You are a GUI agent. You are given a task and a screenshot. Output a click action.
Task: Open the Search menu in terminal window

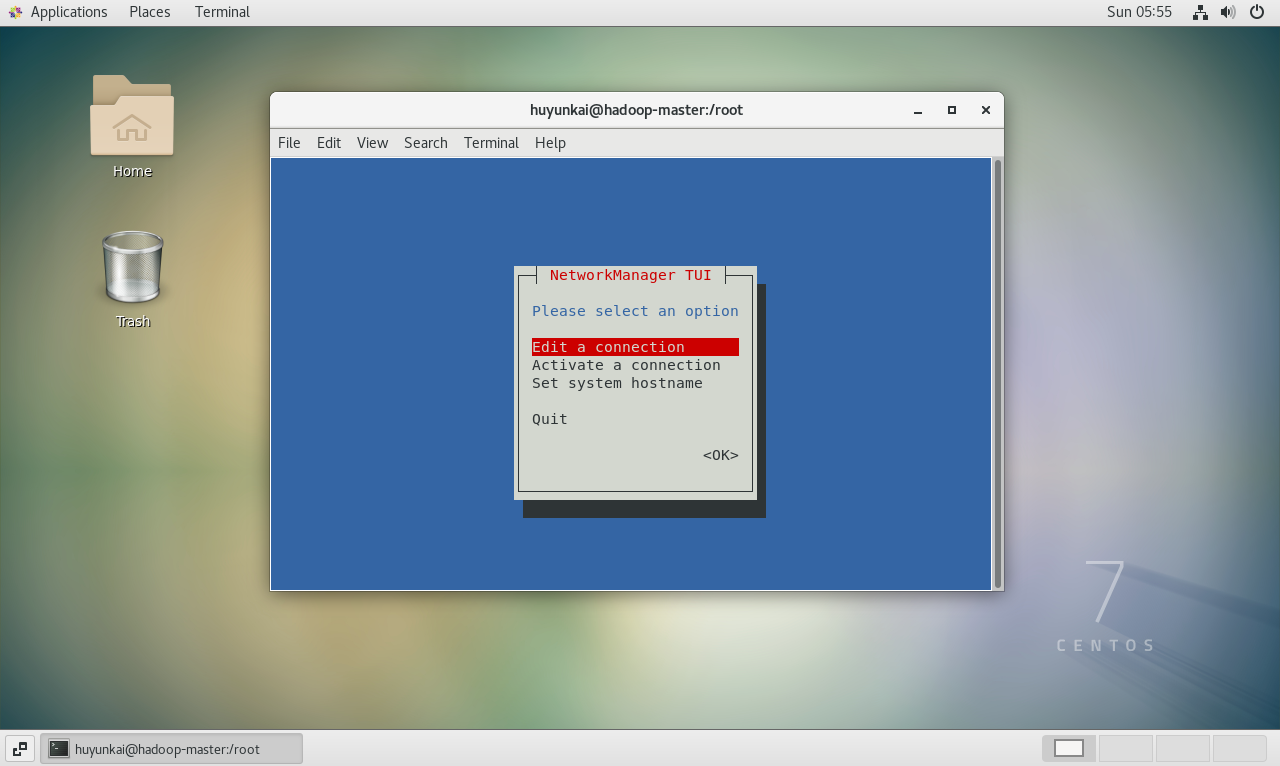point(426,143)
